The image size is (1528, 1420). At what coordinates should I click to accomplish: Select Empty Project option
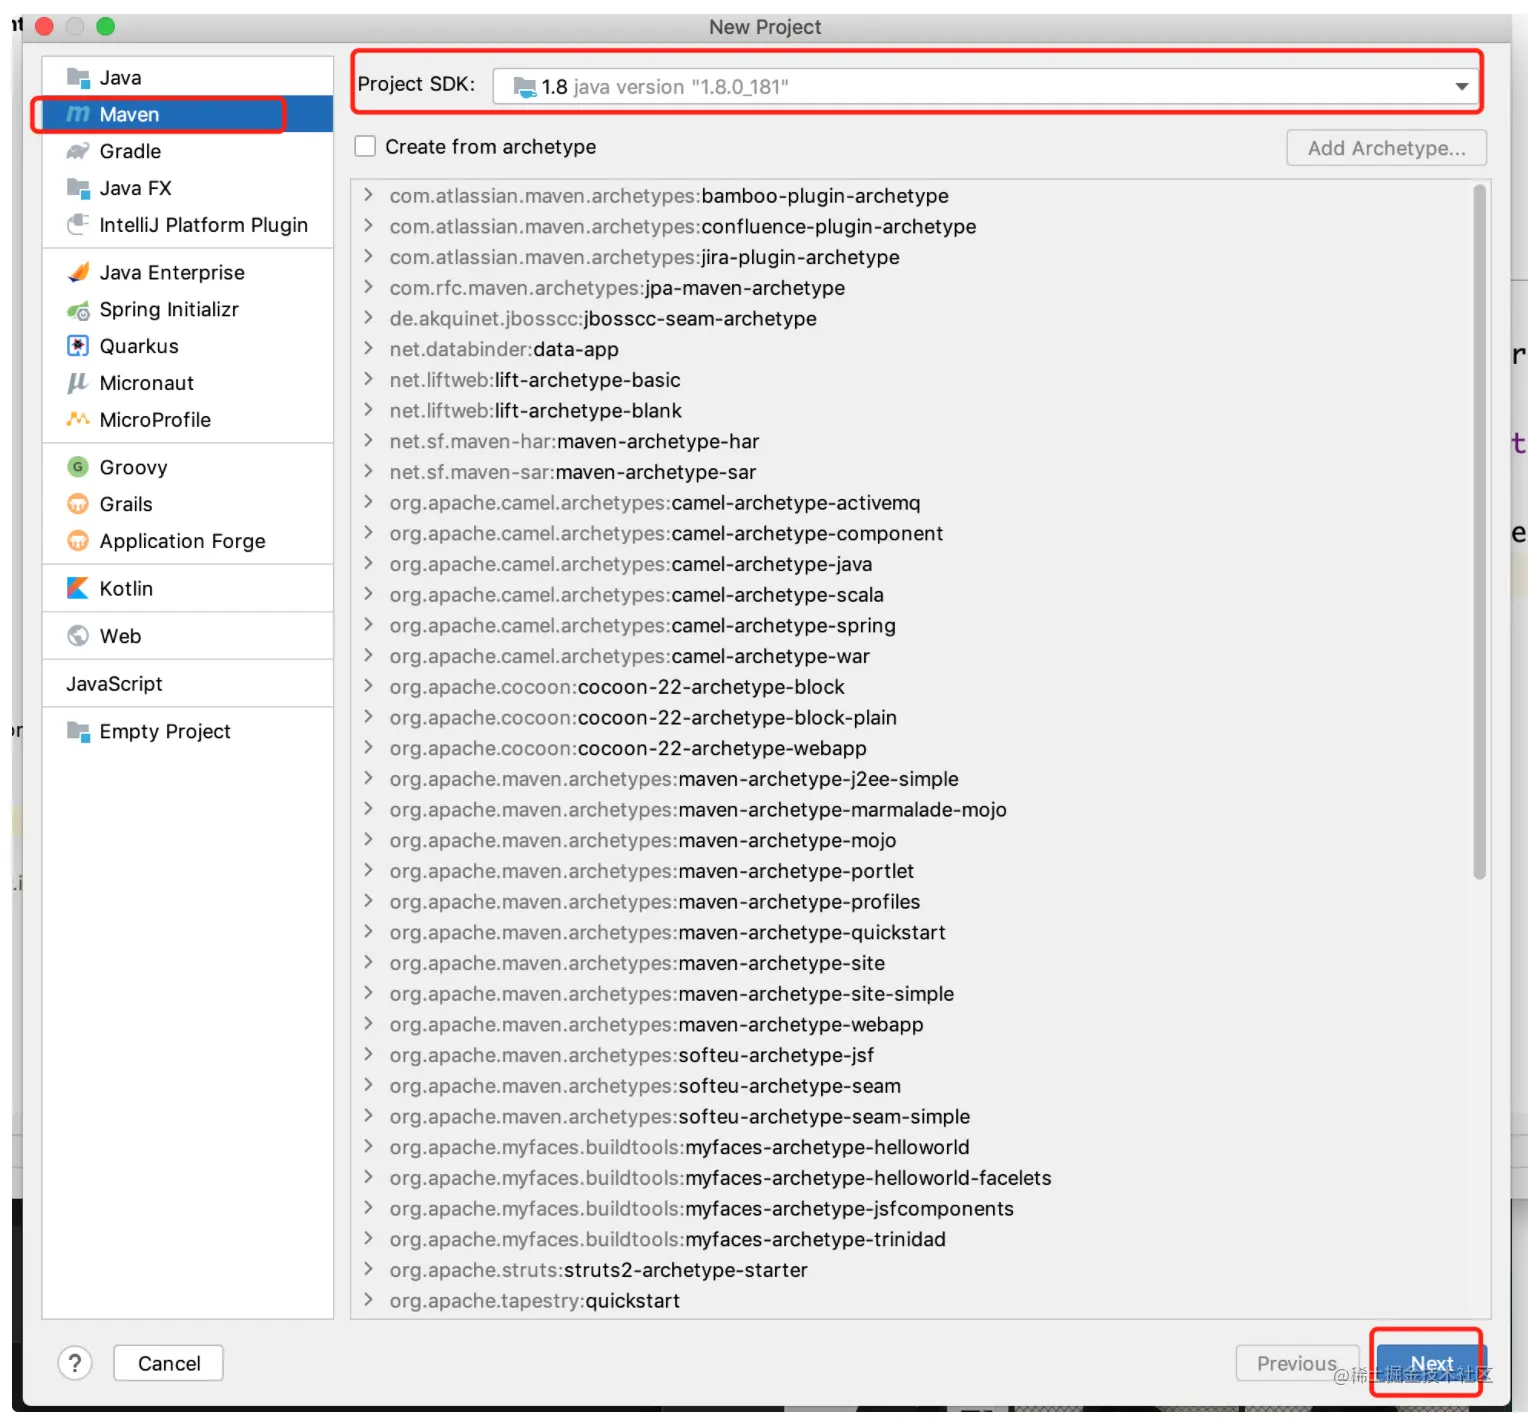pos(188,731)
